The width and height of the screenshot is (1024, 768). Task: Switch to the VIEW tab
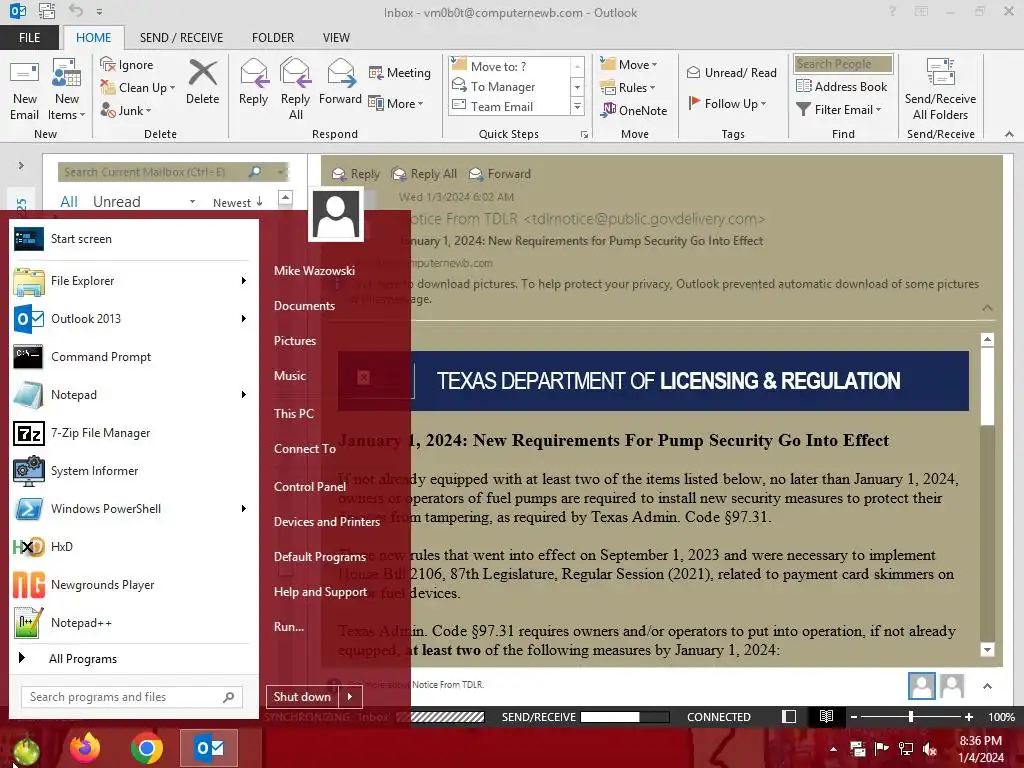pos(336,37)
